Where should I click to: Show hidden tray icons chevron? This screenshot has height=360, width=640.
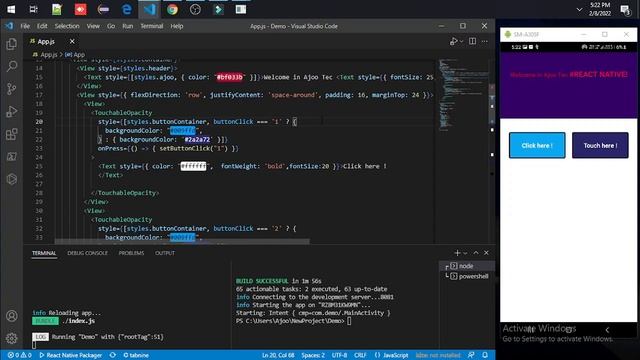tap(579, 9)
